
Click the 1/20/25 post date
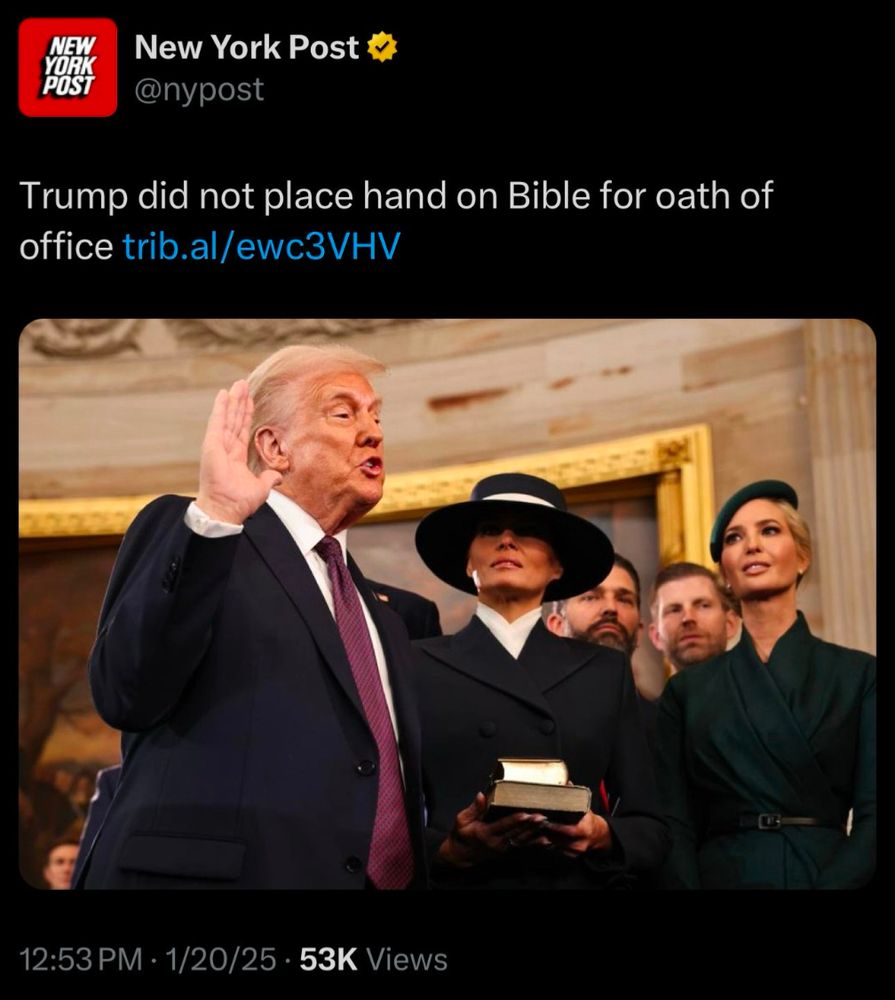pyautogui.click(x=221, y=959)
